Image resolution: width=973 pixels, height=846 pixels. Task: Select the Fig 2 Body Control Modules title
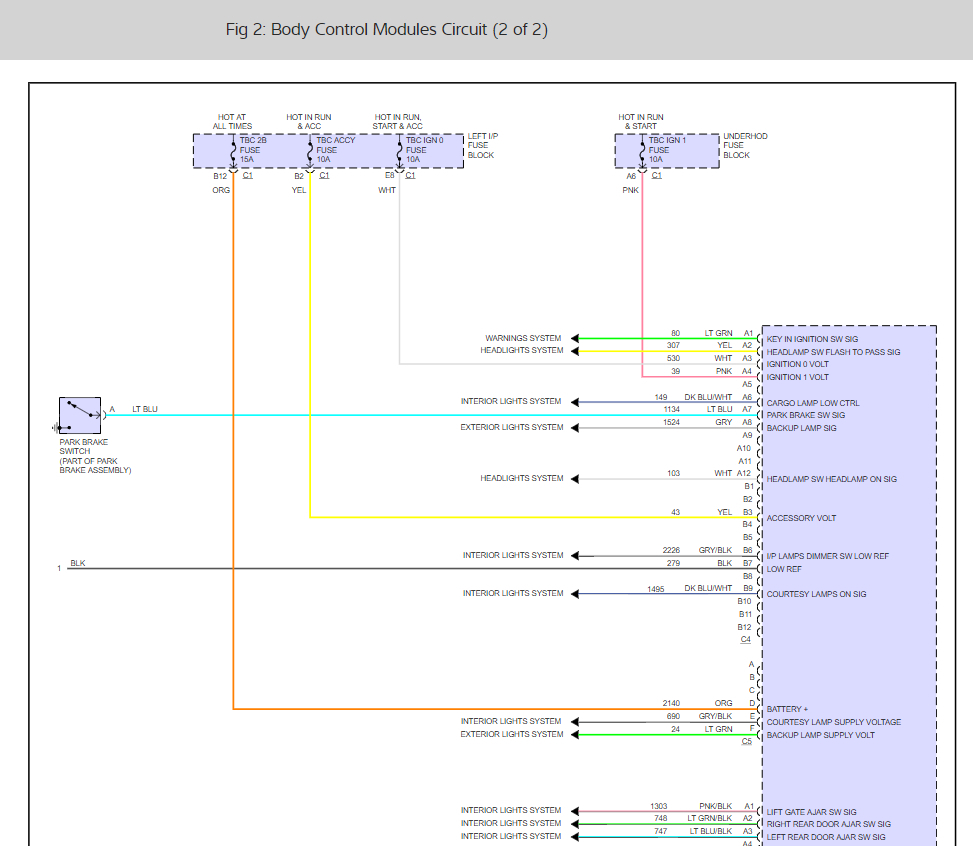pyautogui.click(x=387, y=30)
